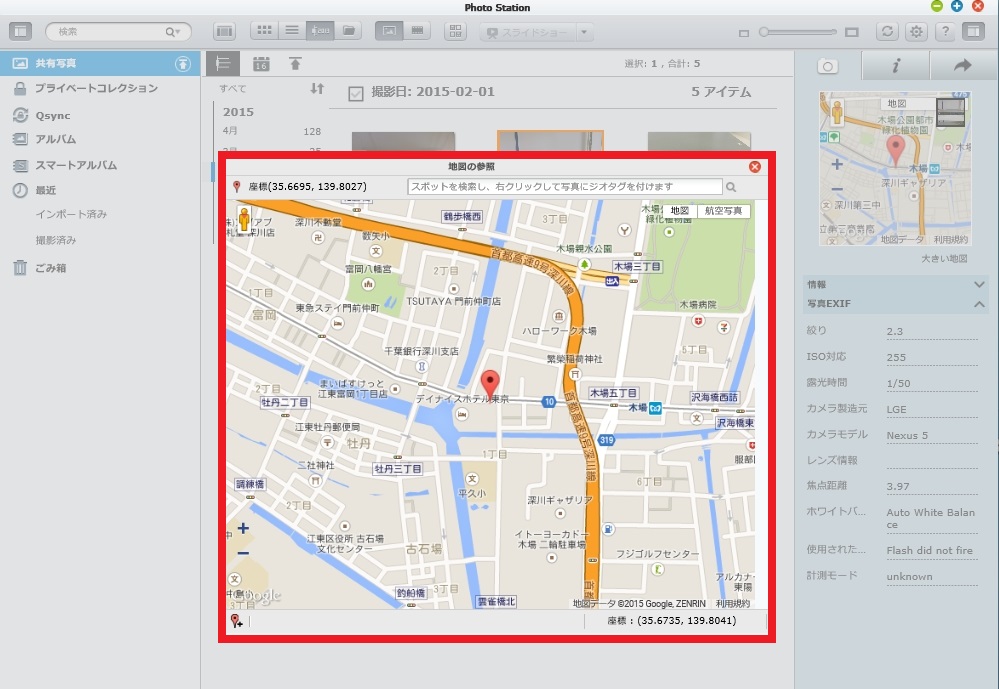Click the large thumbnail size icon
Image resolution: width=999 pixels, height=689 pixels.
[852, 32]
